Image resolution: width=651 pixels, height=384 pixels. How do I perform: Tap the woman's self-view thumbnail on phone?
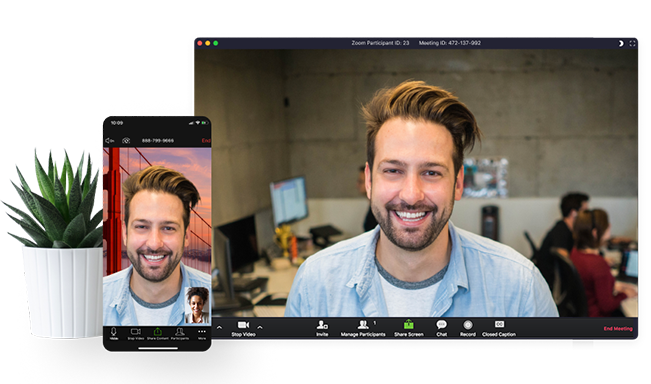point(197,305)
